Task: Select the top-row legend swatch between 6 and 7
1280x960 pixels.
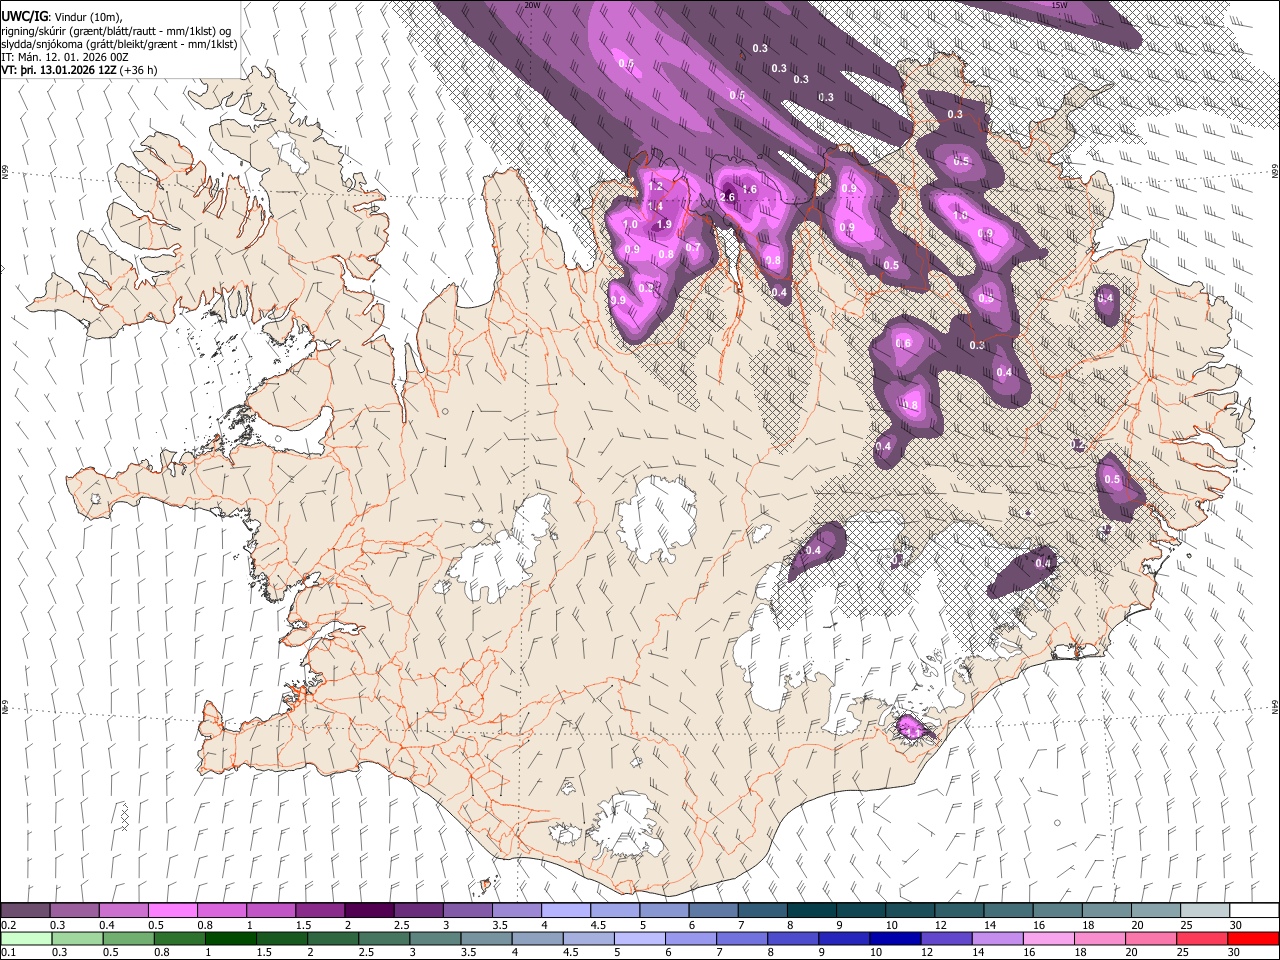Action: (712, 911)
